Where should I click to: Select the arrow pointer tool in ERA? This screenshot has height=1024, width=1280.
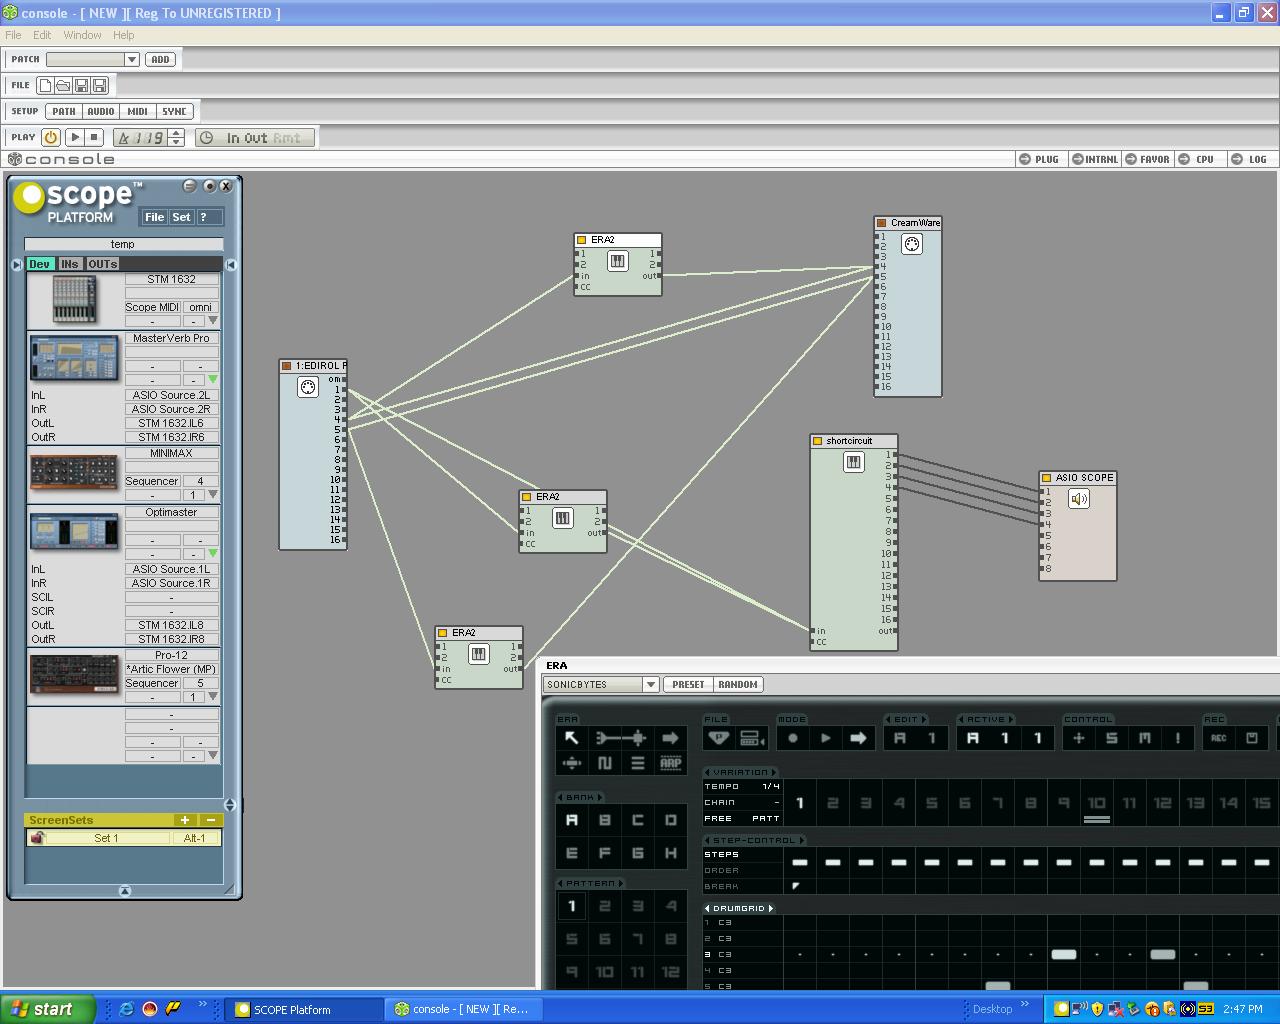571,738
